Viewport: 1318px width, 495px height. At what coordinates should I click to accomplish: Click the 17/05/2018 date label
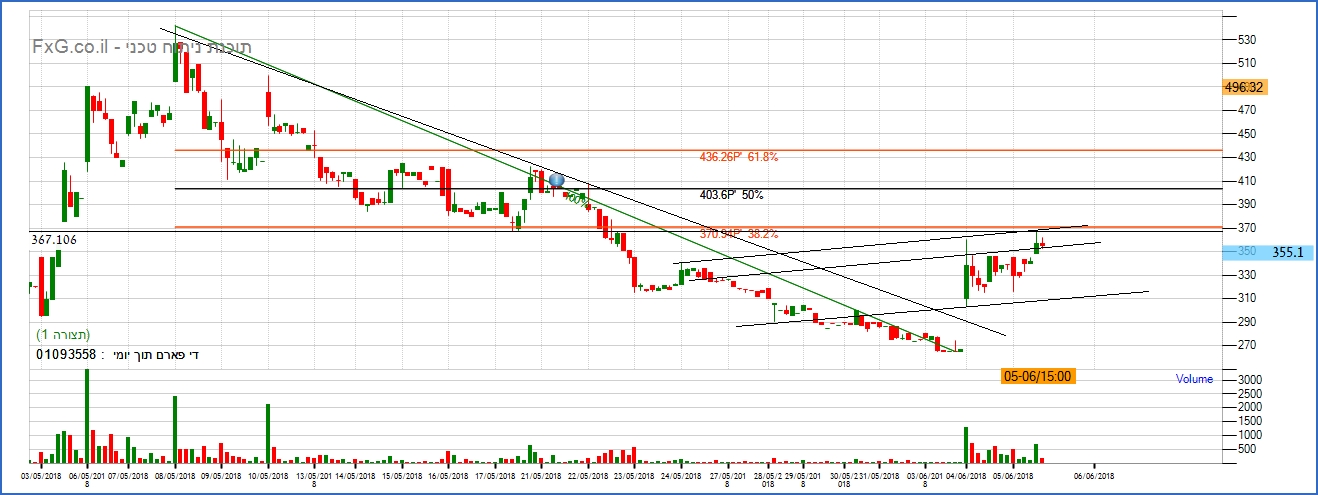494,476
